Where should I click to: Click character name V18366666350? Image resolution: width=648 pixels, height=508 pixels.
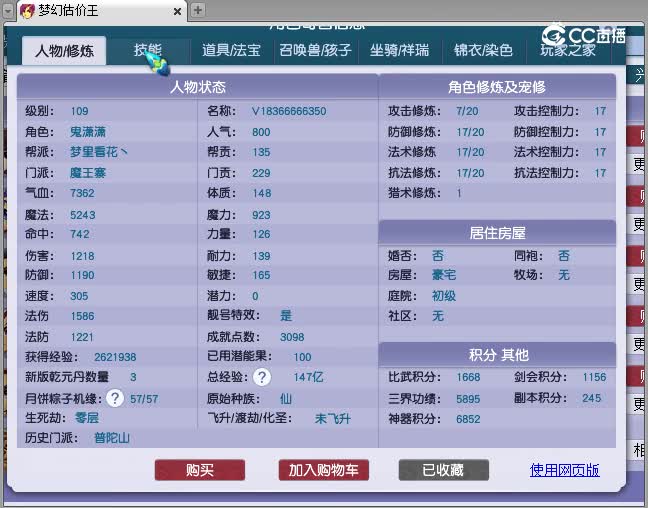[289, 111]
